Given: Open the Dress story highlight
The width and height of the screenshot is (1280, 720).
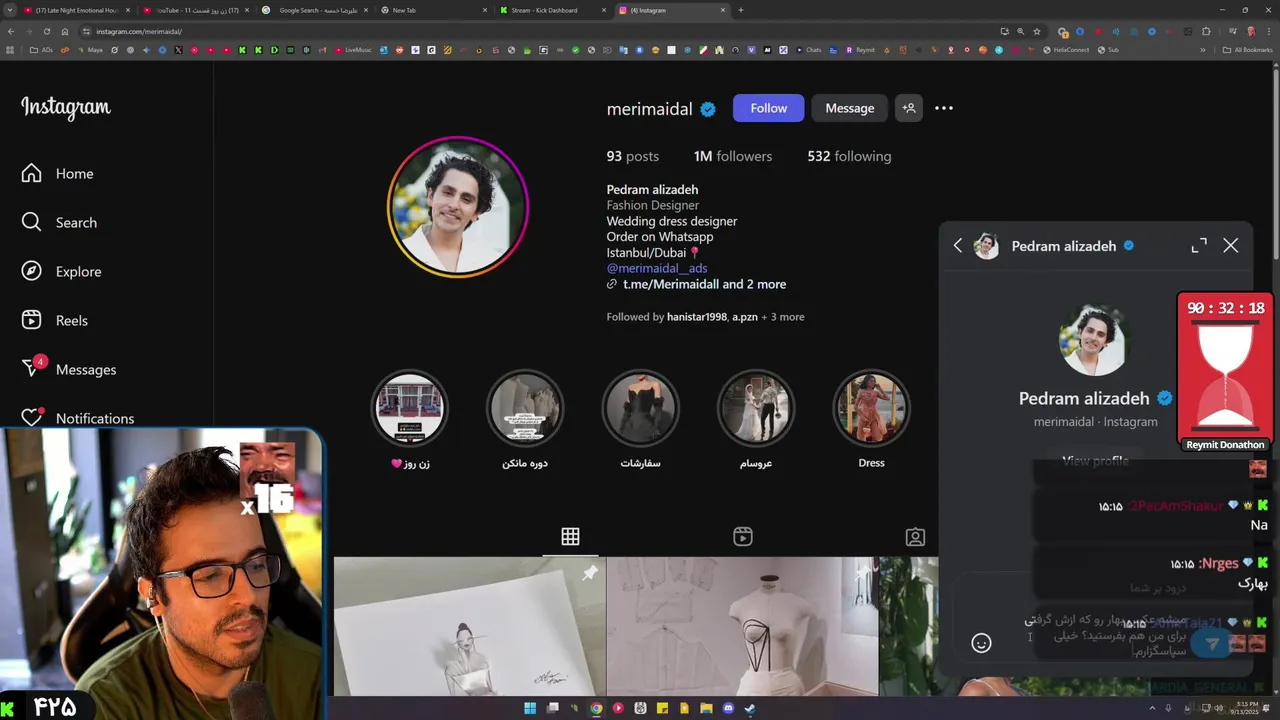Looking at the screenshot, I should pyautogui.click(x=871, y=419).
